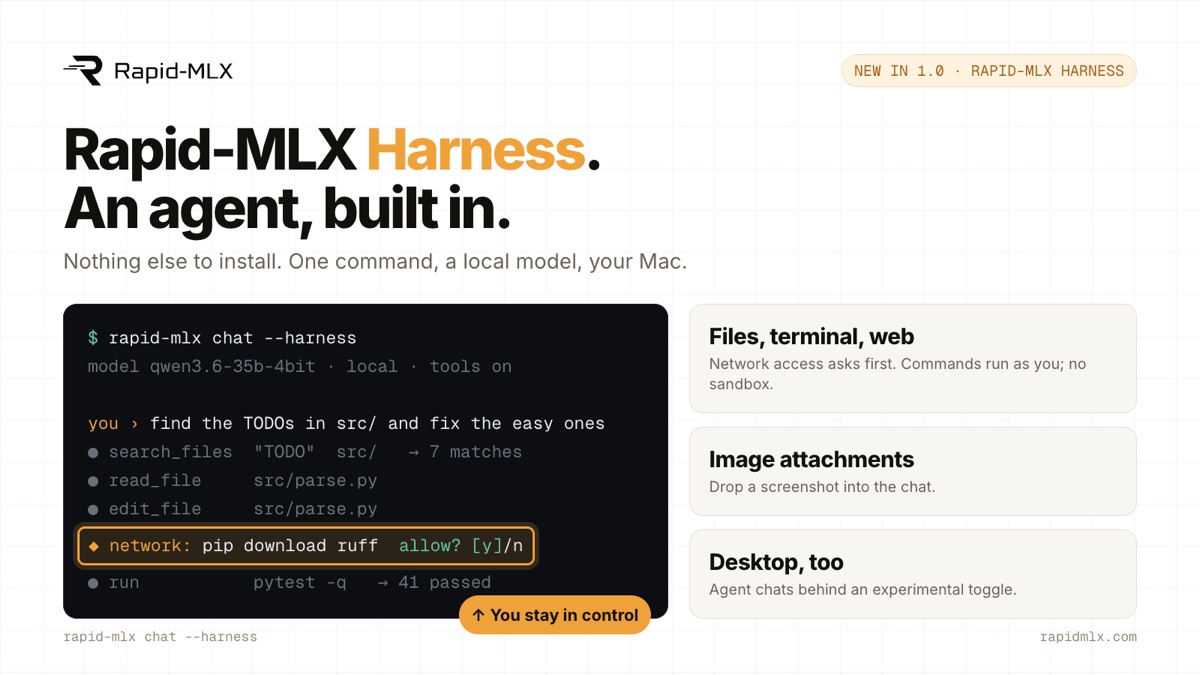The width and height of the screenshot is (1200, 675).
Task: Click the 'model qwen3.6-35b-4bit' status line
Action: click(300, 366)
